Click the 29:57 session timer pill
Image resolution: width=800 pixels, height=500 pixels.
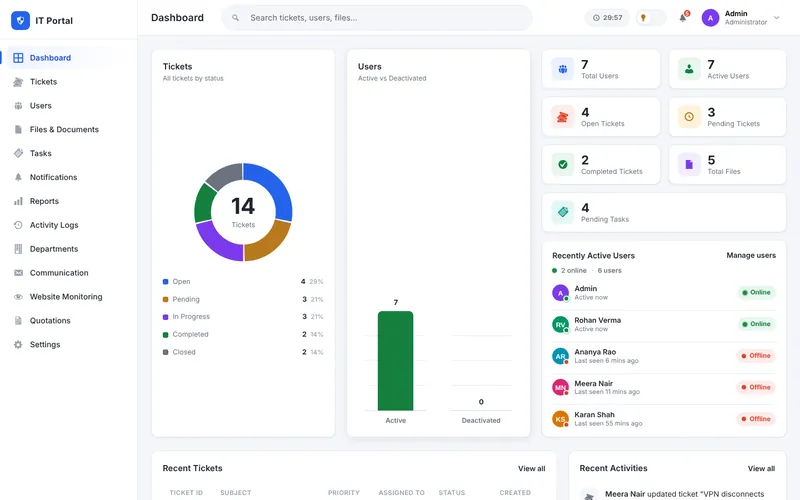pos(607,18)
